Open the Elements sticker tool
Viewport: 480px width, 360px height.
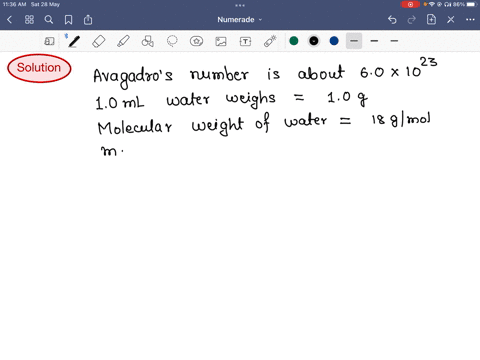click(x=196, y=41)
